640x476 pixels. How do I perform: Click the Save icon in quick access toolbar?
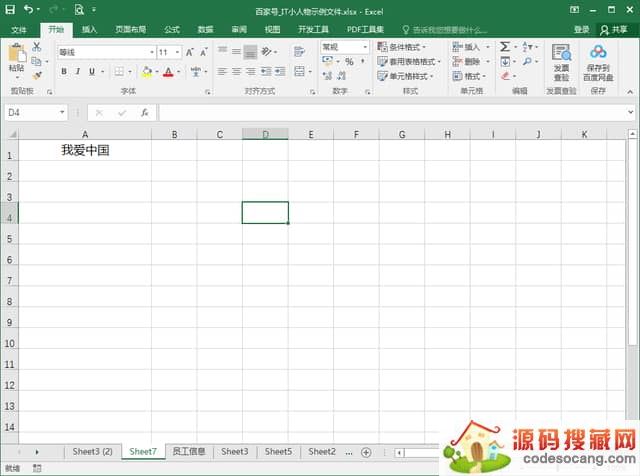pos(10,9)
